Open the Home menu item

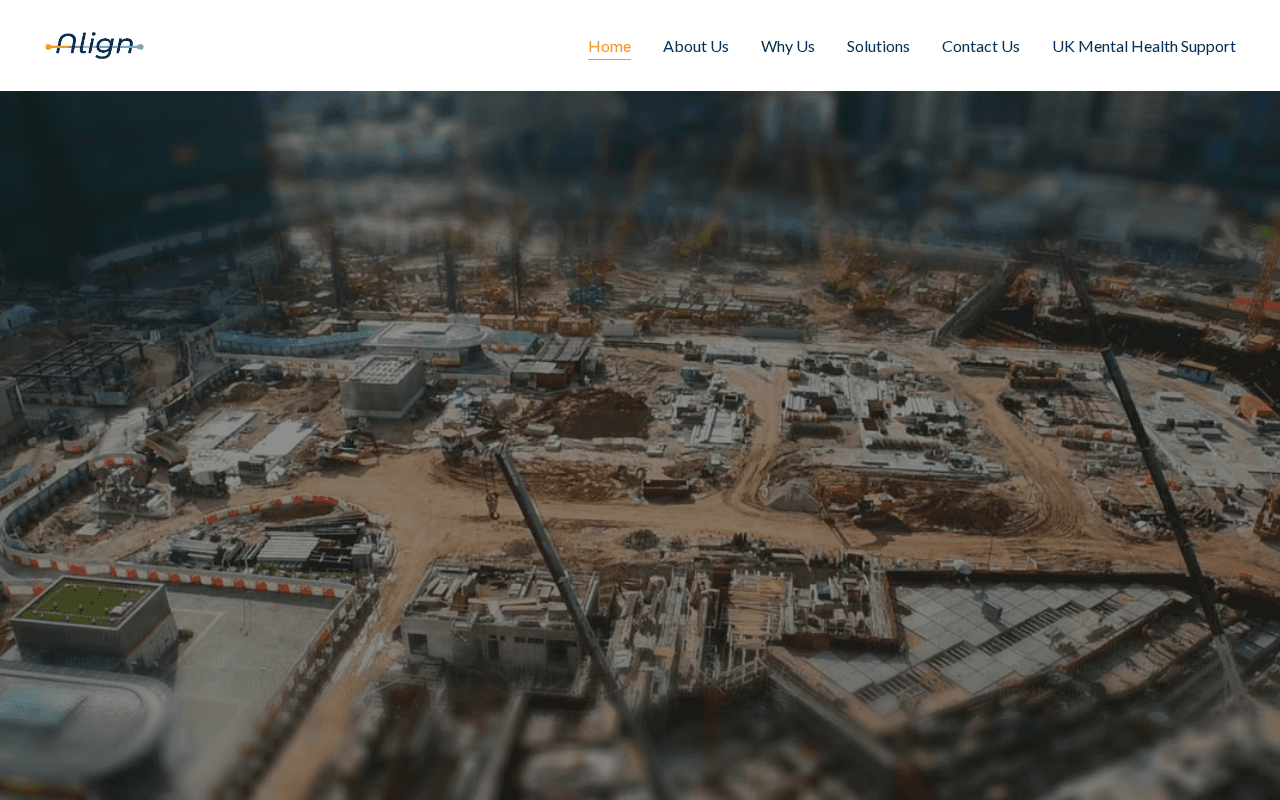(609, 46)
